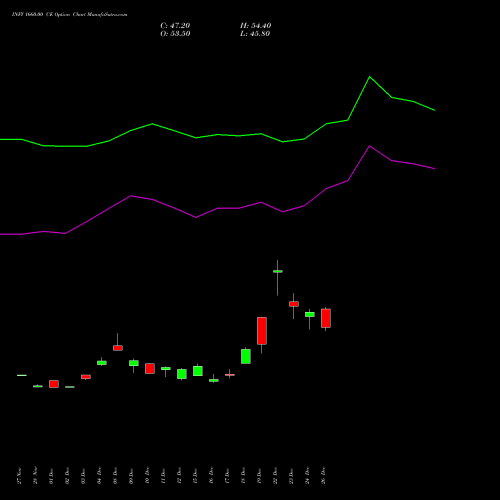The width and height of the screenshot is (500, 500).
Task: Click the '22 Dec' date label
Action: [x=275, y=476]
